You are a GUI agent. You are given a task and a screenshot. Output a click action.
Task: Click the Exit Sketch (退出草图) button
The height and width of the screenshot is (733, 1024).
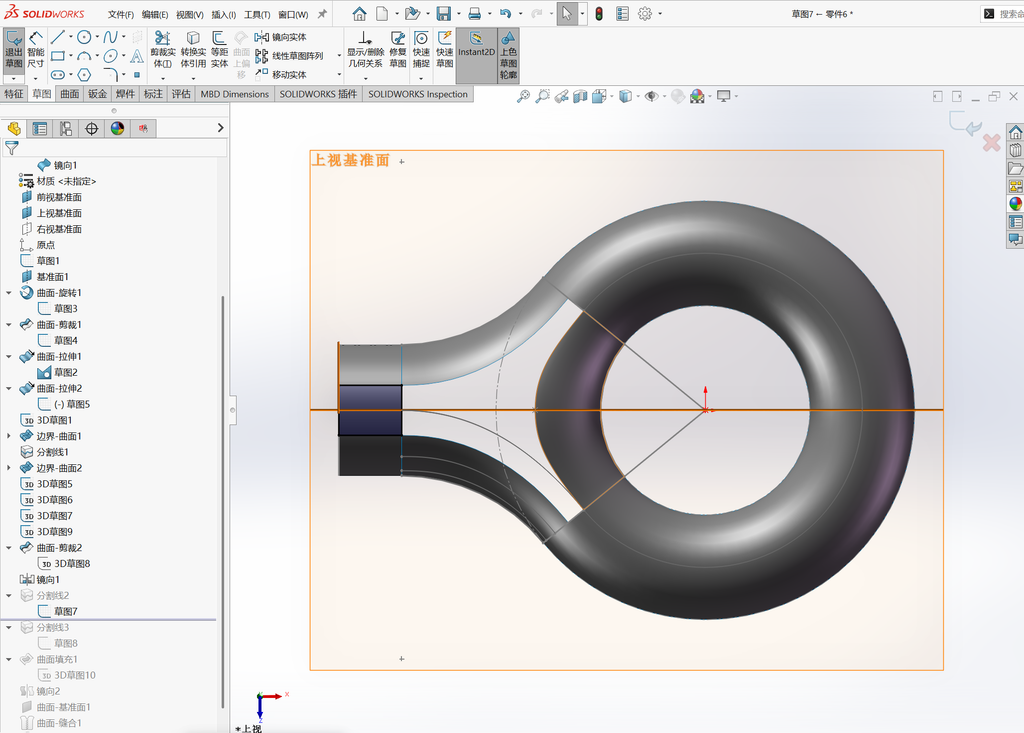click(x=14, y=50)
